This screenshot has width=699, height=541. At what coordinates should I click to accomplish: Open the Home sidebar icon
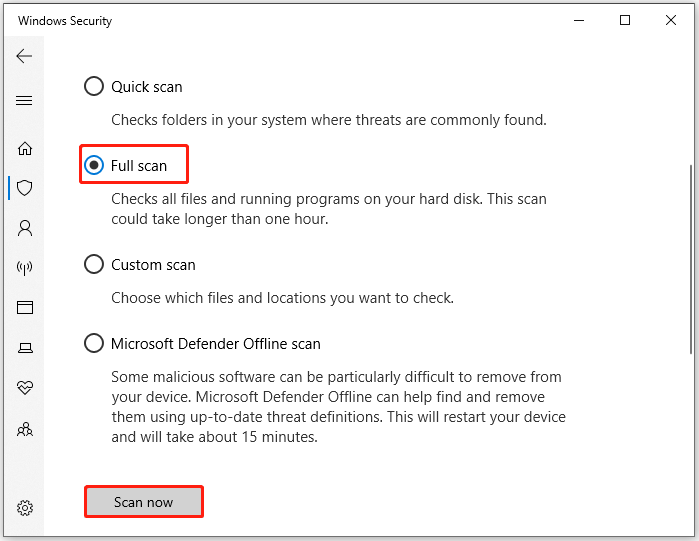pyautogui.click(x=25, y=148)
